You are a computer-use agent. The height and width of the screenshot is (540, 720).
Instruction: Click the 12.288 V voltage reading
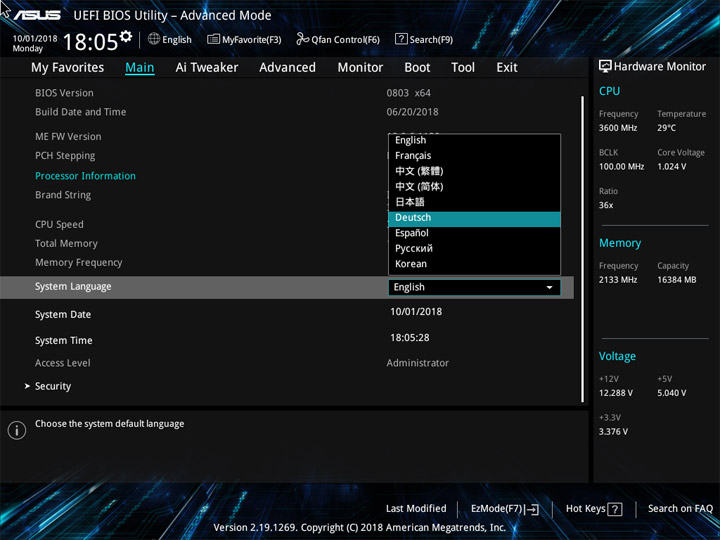click(616, 393)
